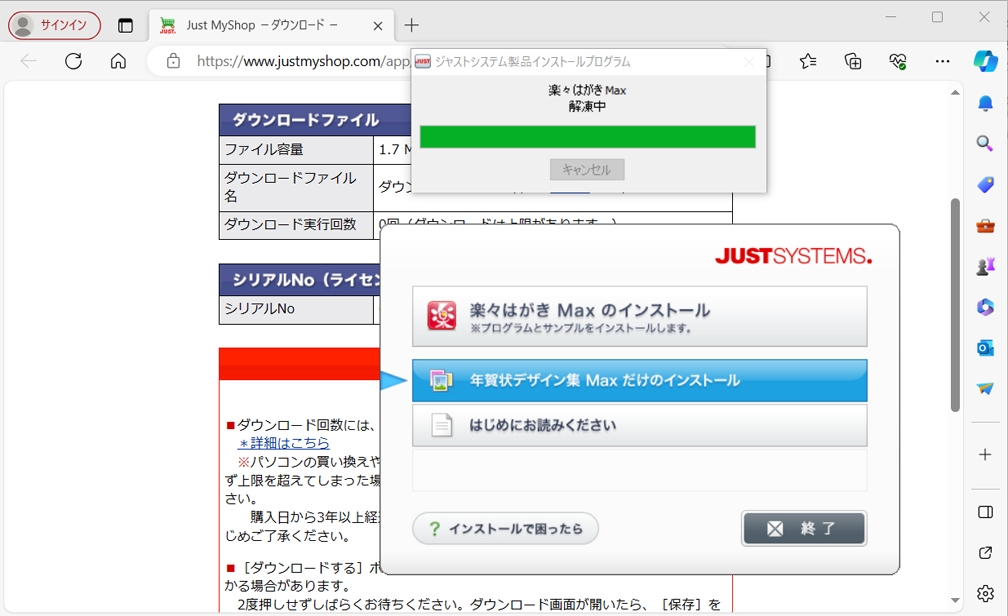The image size is (1008, 616).
Task: Reload the current page
Action: [x=73, y=61]
